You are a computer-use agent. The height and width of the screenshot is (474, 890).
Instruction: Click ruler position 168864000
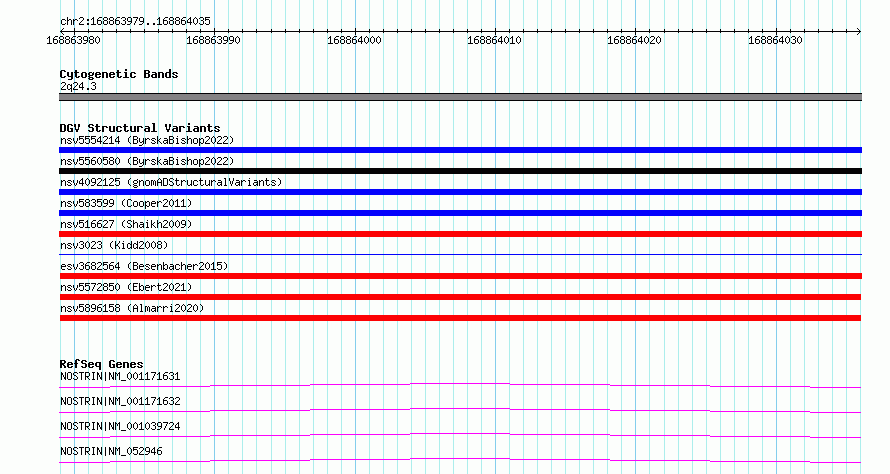(x=354, y=40)
